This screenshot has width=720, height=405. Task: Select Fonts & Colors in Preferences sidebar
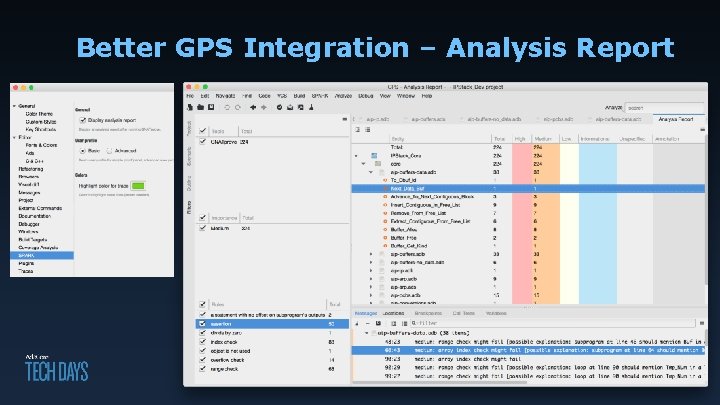coord(41,145)
